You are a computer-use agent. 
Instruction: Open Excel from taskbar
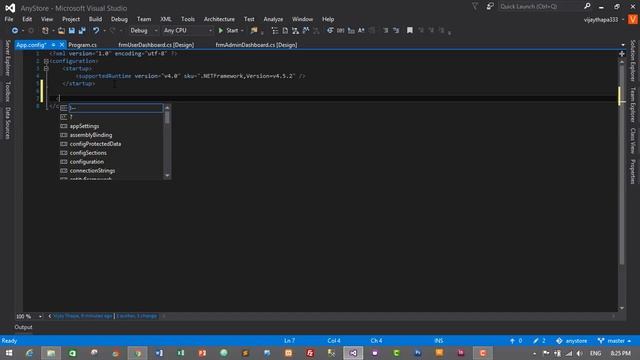click(181, 353)
